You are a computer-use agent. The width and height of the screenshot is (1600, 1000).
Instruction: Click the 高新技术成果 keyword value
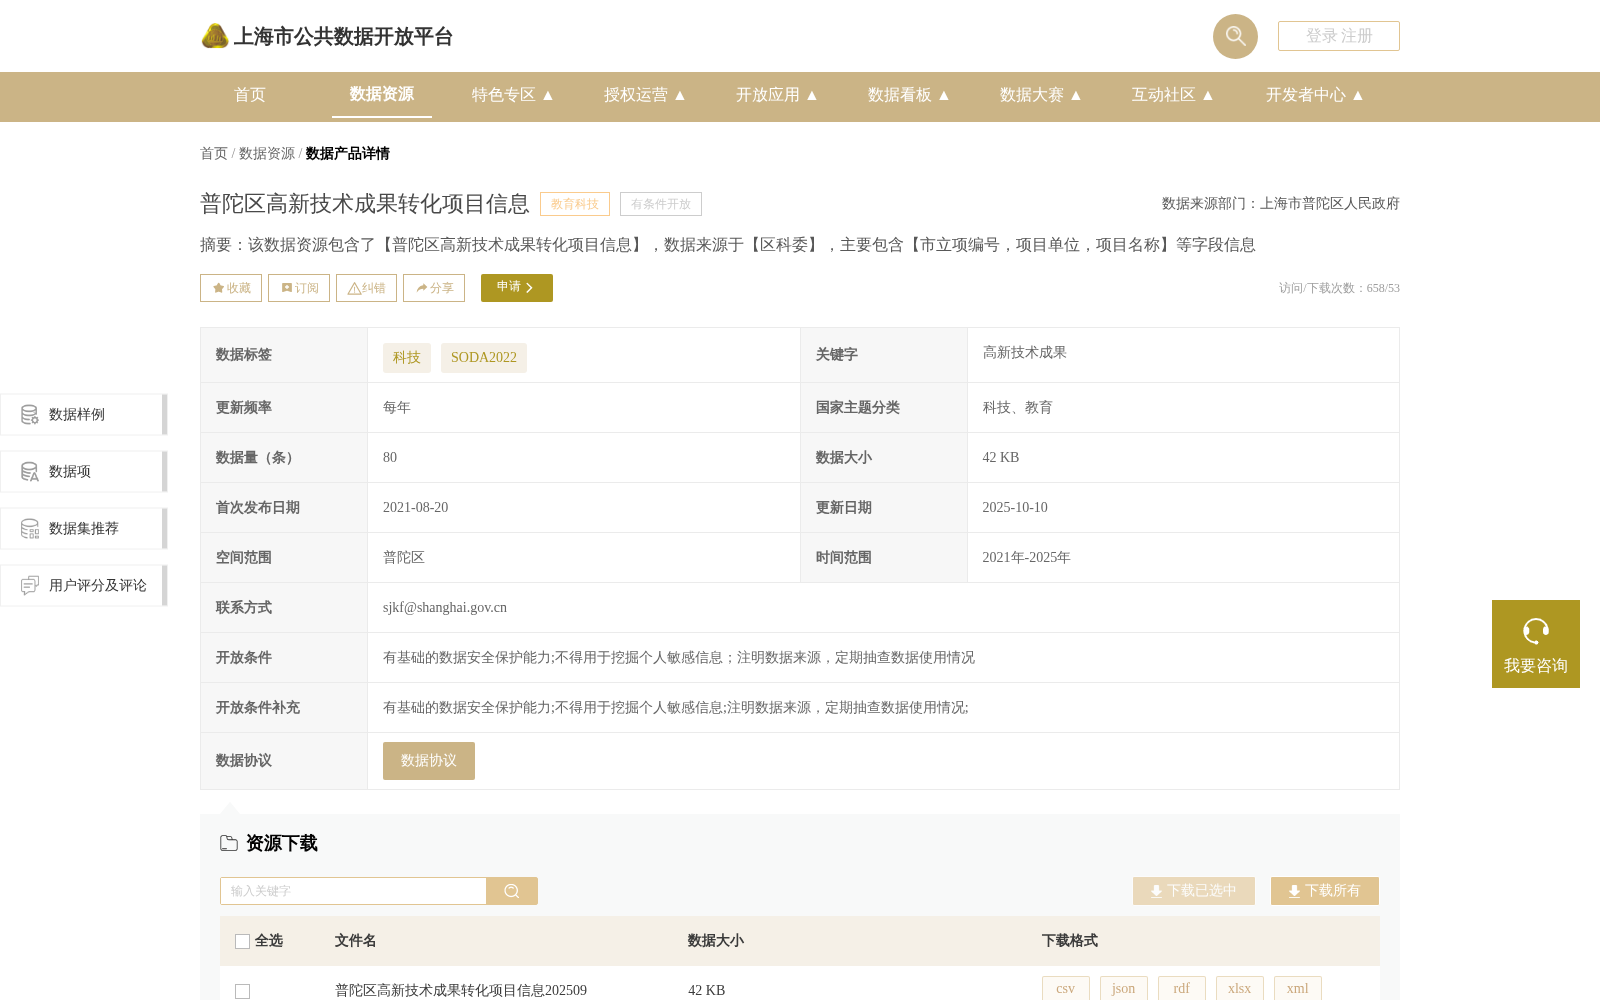tap(1025, 353)
